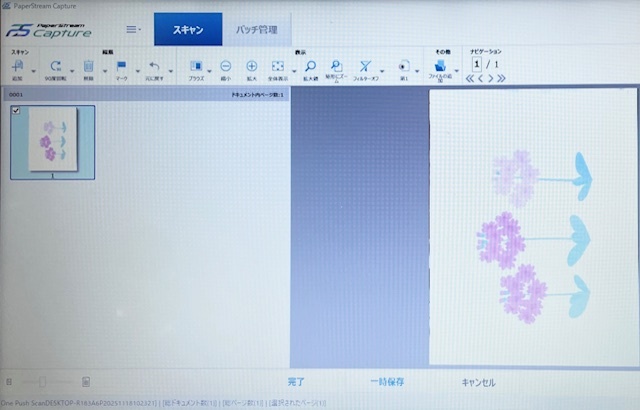The image size is (640, 410).
Task: Click the 完了 (Complete) button
Action: pyautogui.click(x=296, y=382)
